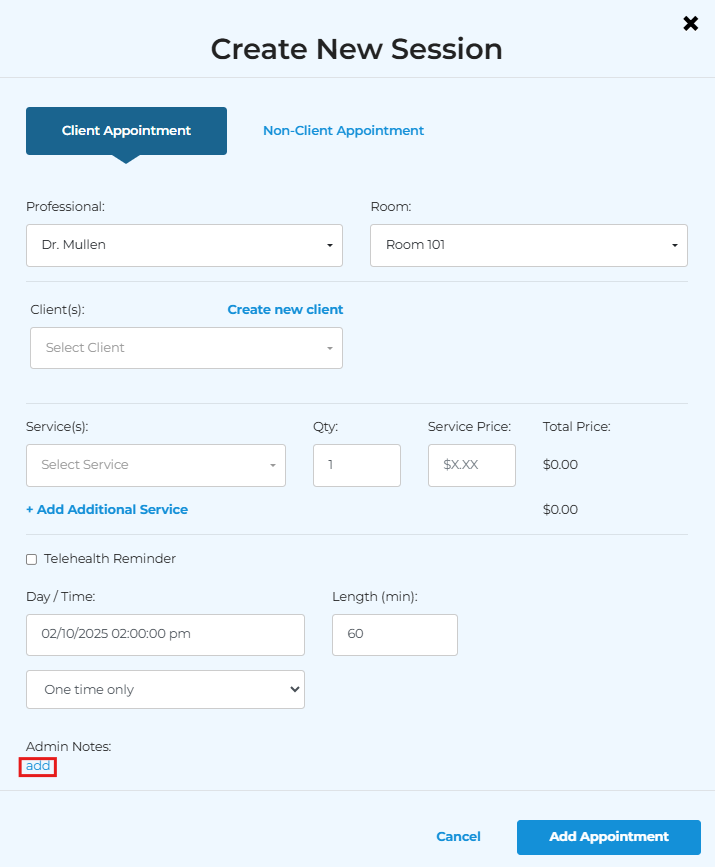The width and height of the screenshot is (715, 867).
Task: Open the Room dropdown showing Room 101
Action: (x=529, y=245)
